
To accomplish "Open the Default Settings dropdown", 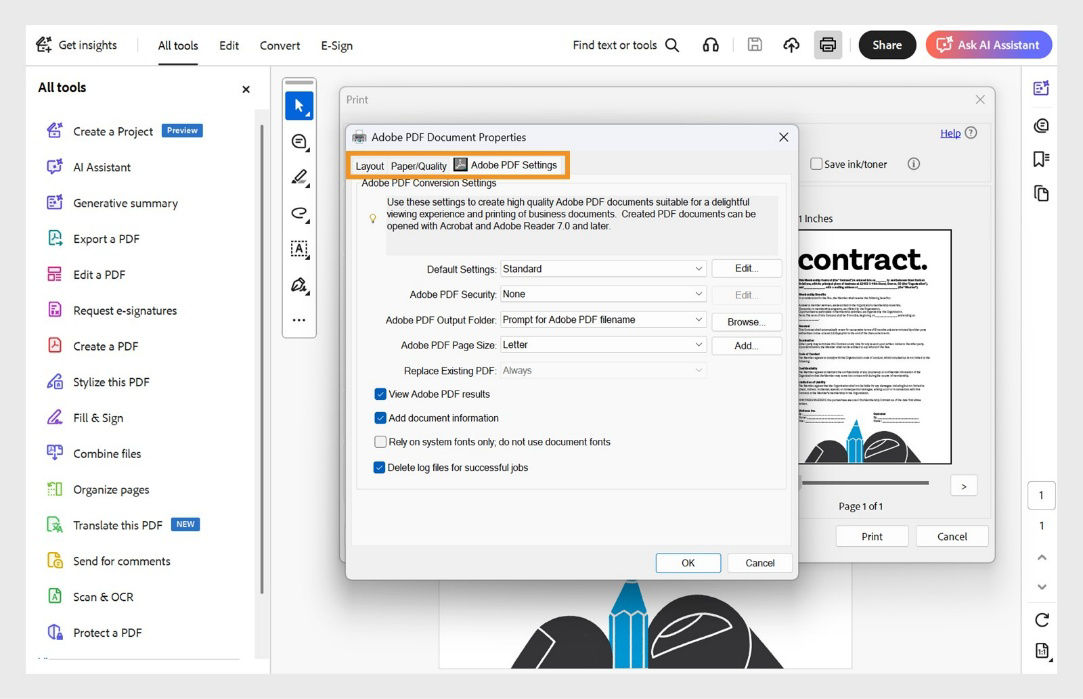I will 698,269.
